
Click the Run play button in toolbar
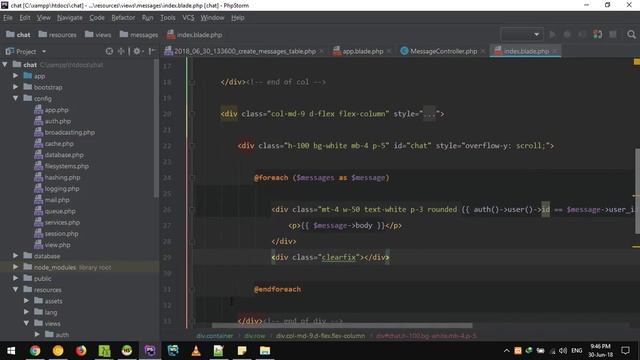pos(552,35)
